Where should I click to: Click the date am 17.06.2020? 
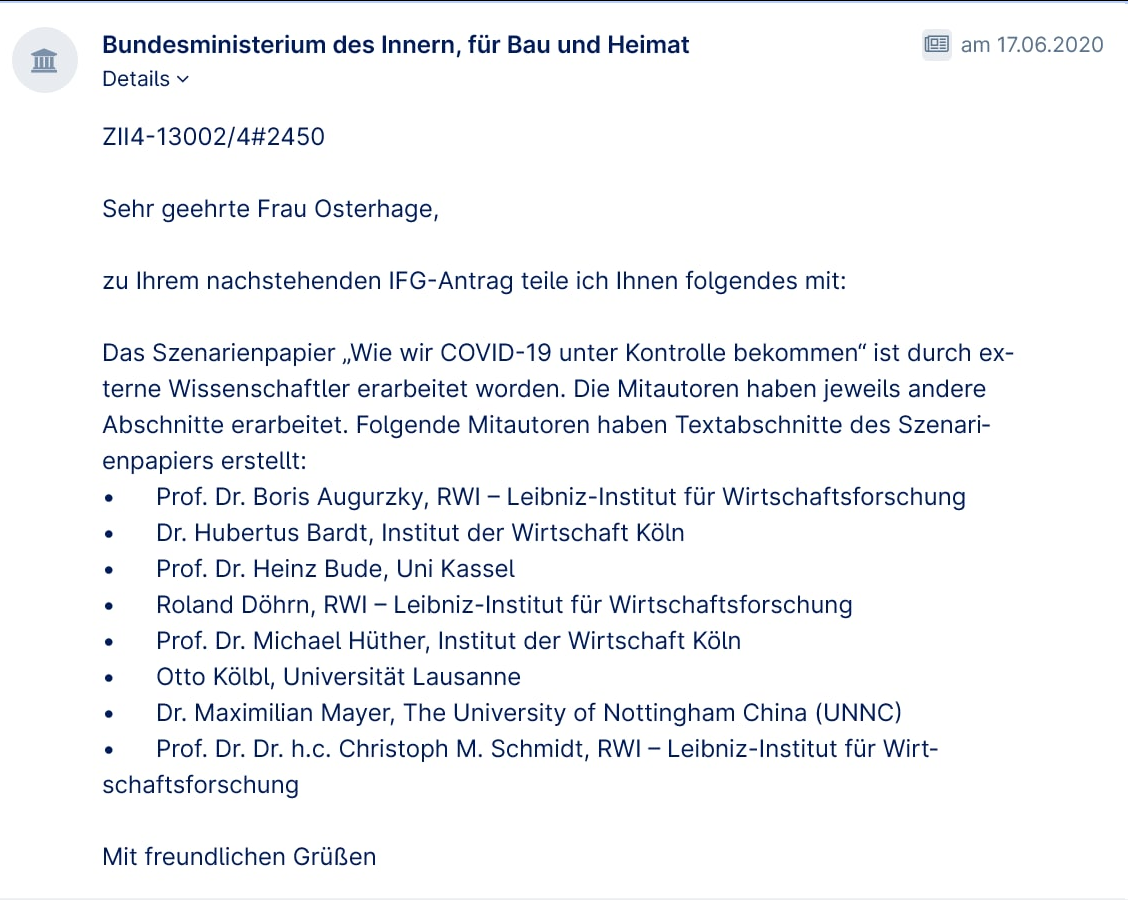1032,45
